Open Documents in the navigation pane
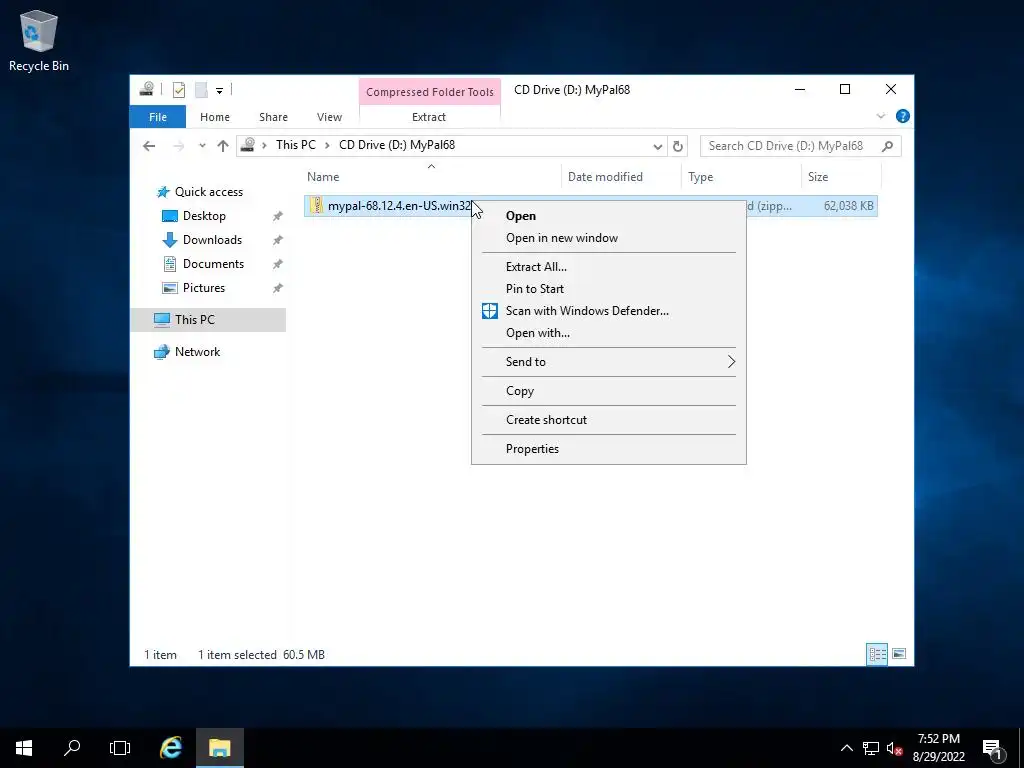 [x=213, y=264]
